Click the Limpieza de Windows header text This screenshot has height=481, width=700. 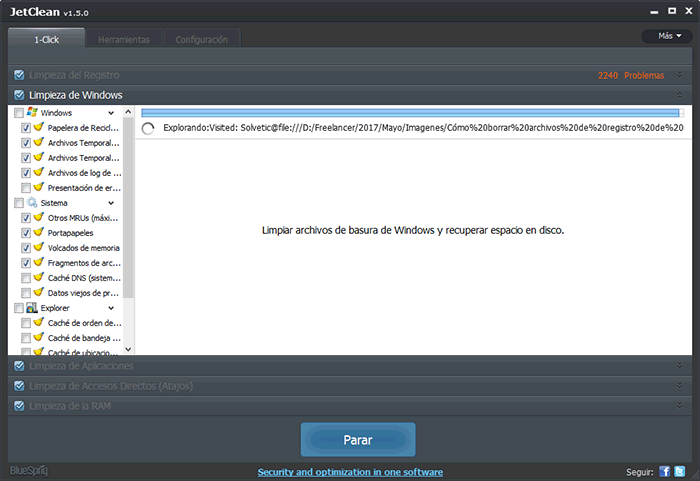[76, 95]
